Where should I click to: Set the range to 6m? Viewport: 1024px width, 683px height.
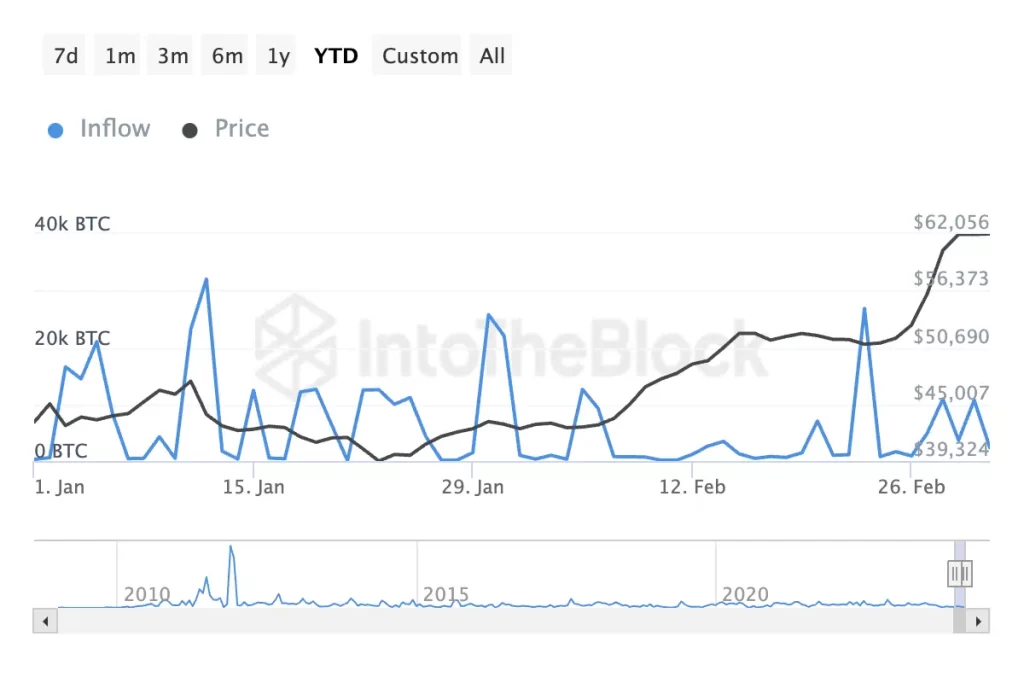pyautogui.click(x=227, y=56)
